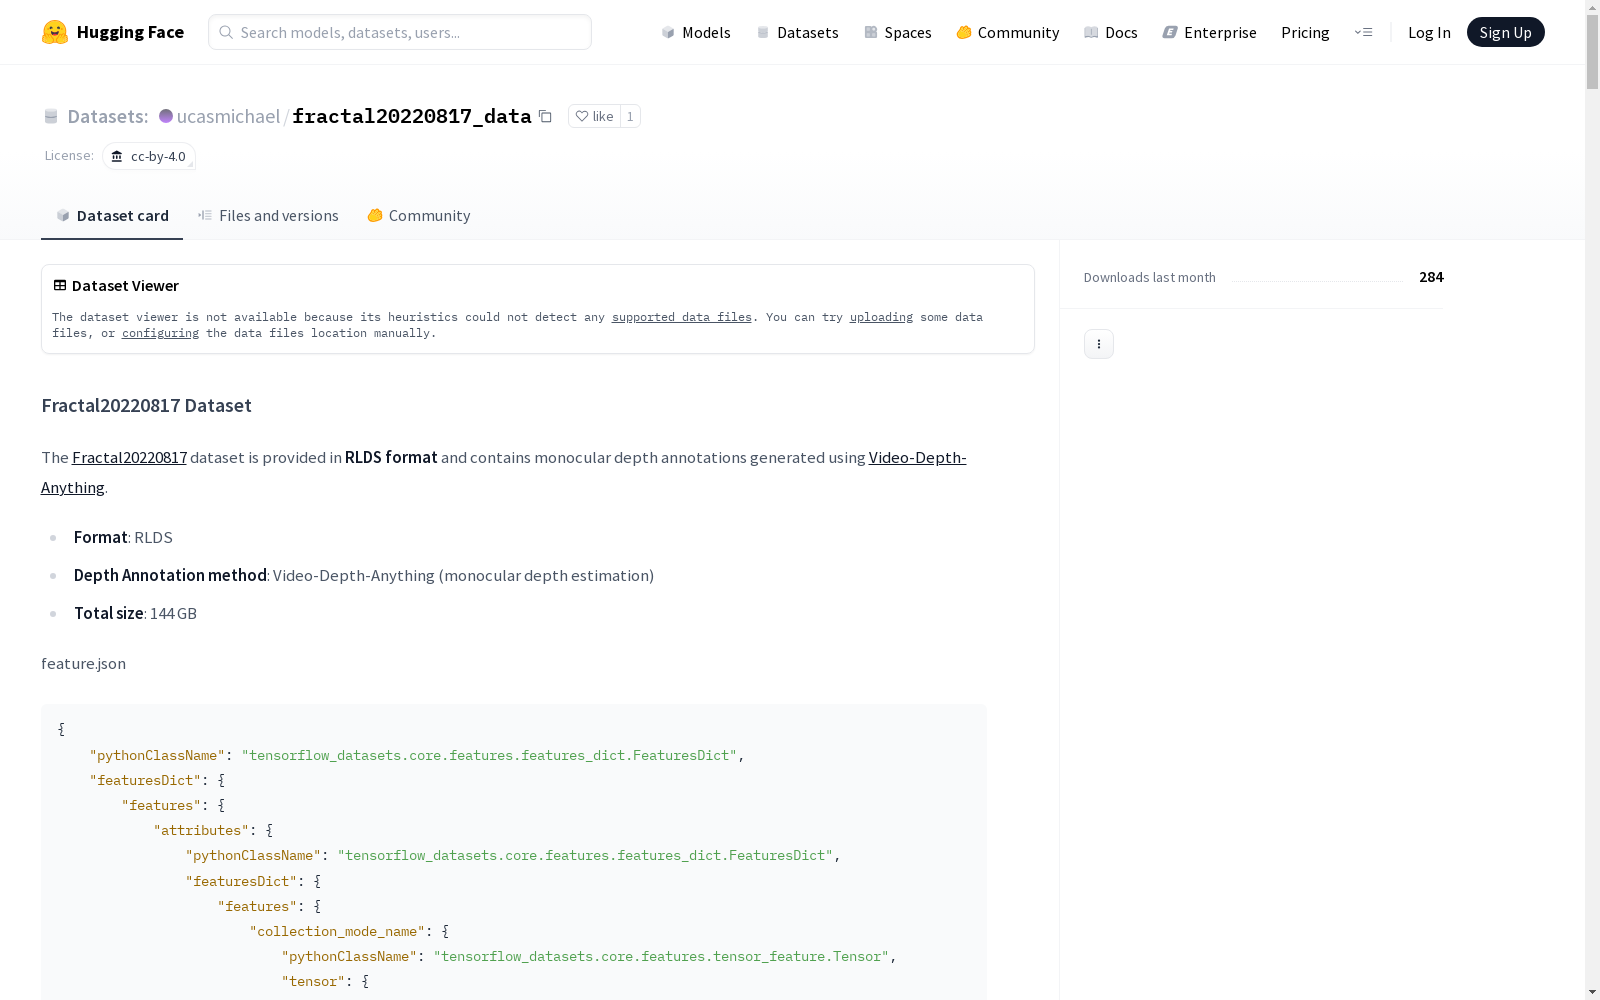This screenshot has width=1600, height=1000.
Task: Go to the Pricing page
Action: 1305,32
